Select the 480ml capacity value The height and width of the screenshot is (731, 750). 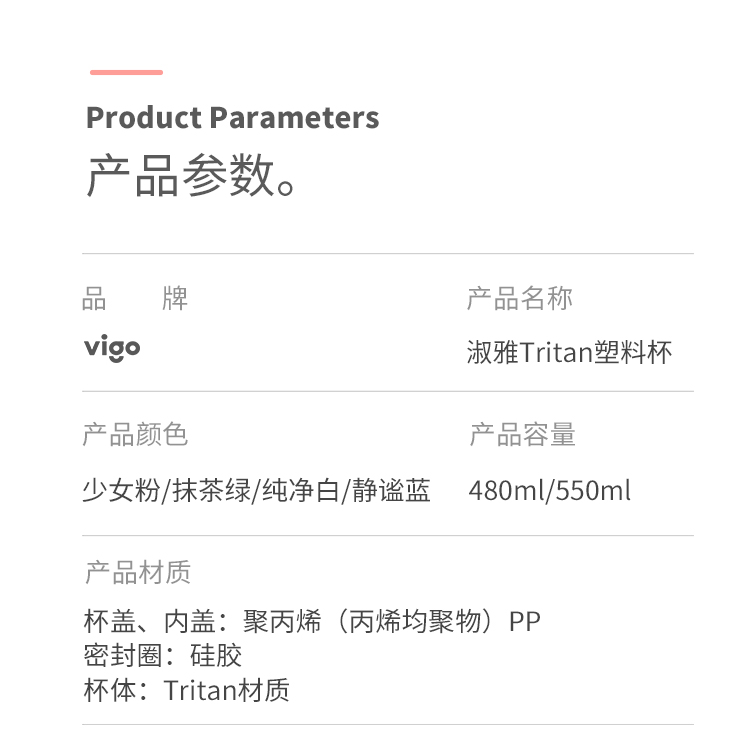point(506,491)
